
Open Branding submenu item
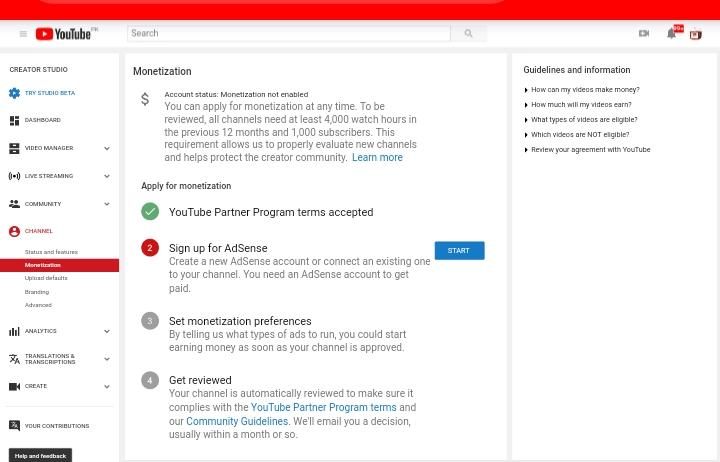tap(37, 292)
